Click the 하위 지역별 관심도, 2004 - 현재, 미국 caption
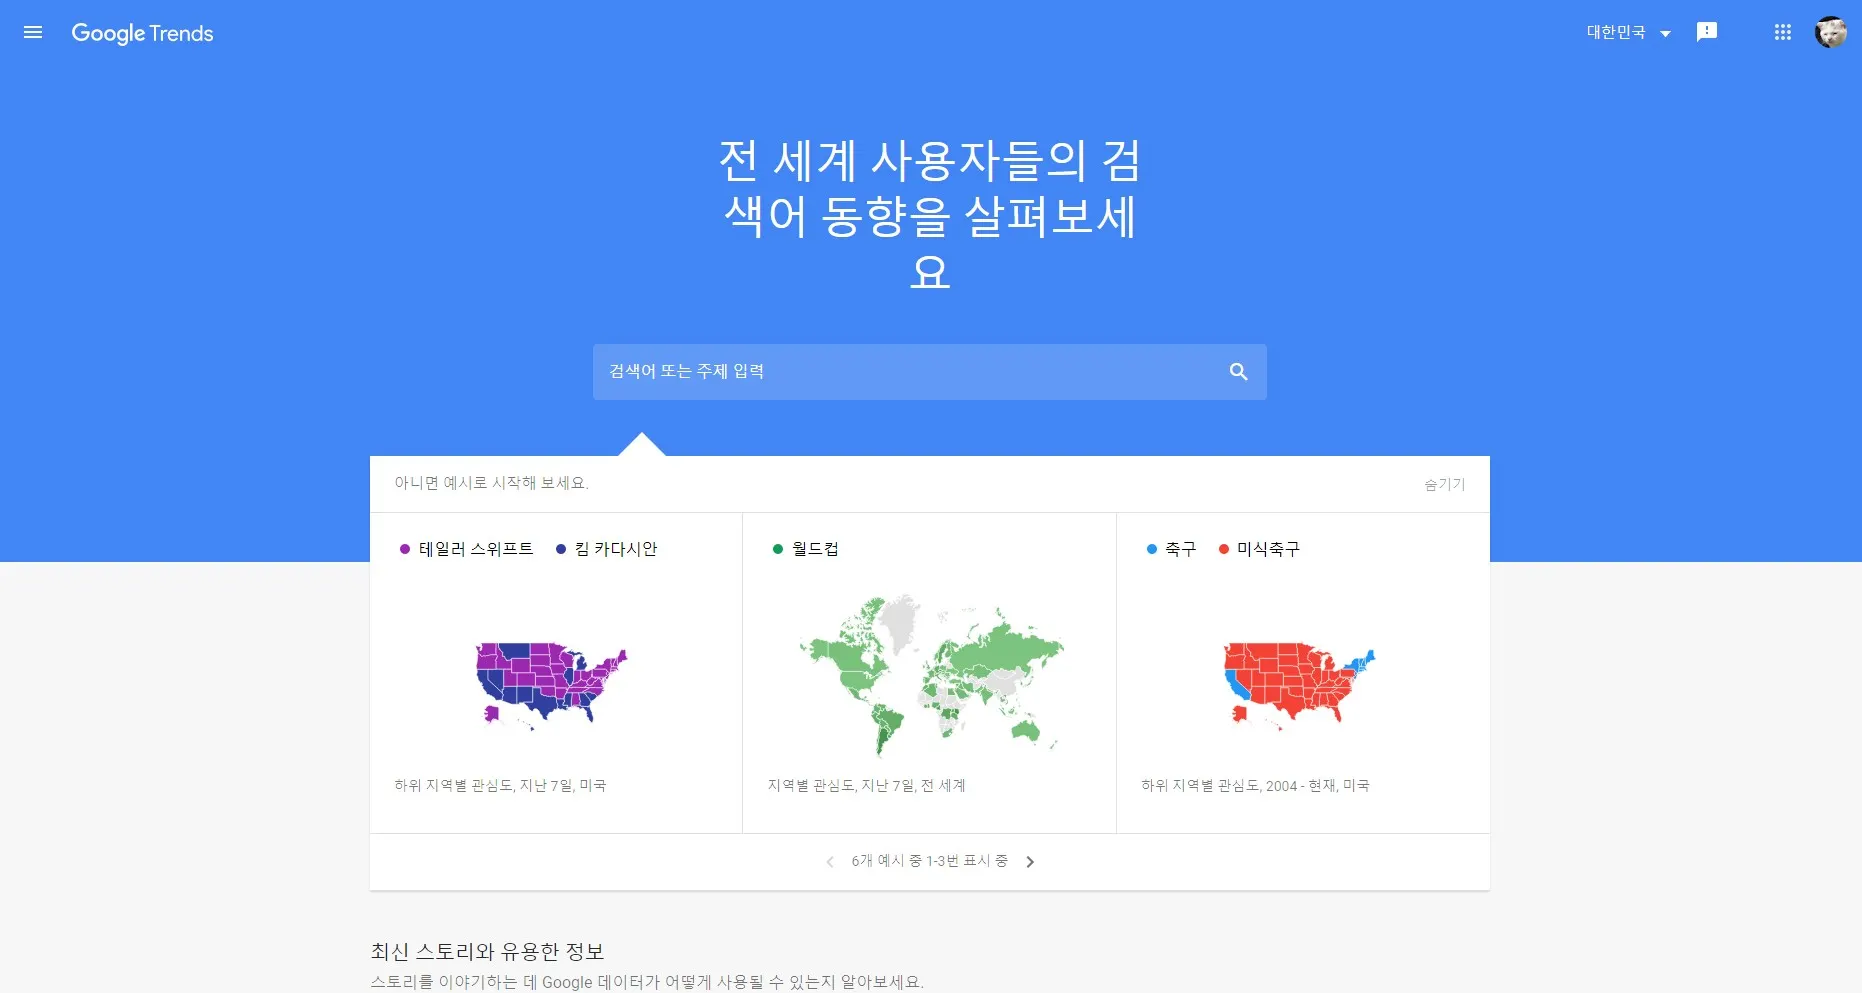The width and height of the screenshot is (1862, 993). (x=1255, y=786)
